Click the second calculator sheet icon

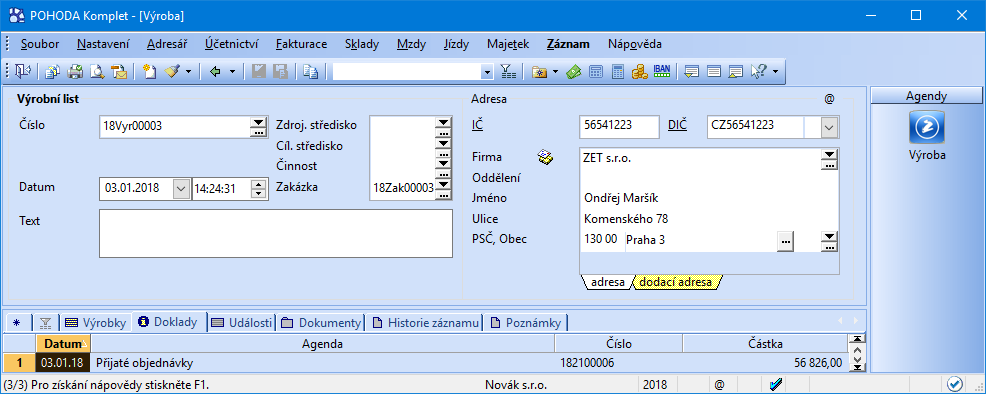click(x=618, y=72)
